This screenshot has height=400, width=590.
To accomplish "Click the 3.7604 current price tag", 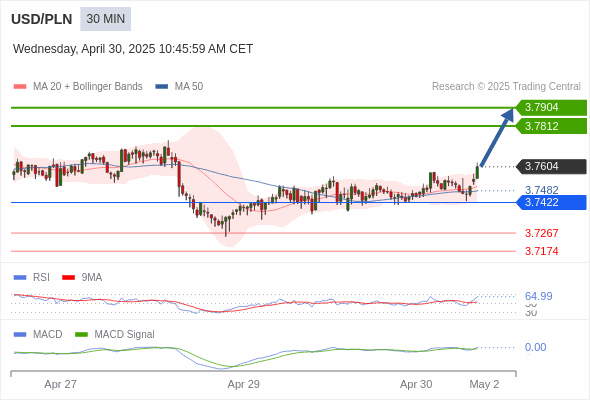I will [551, 166].
